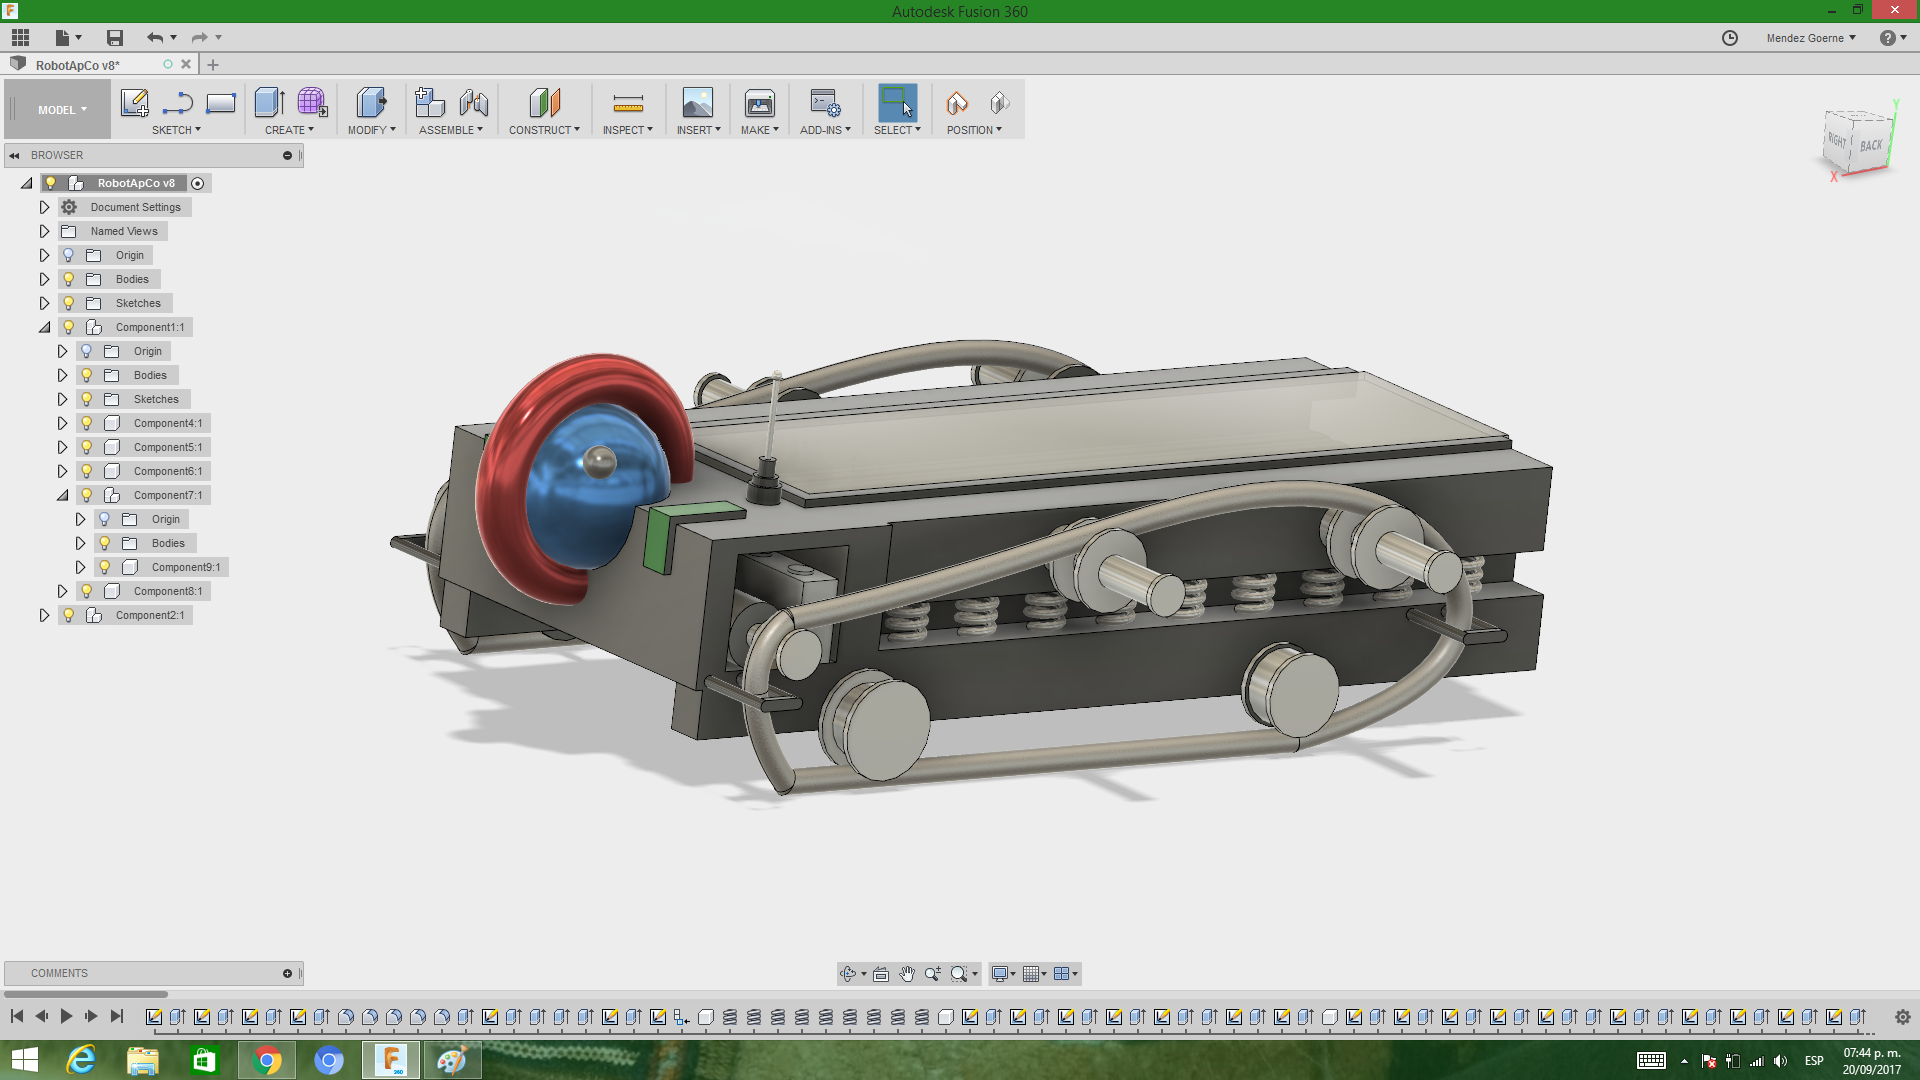This screenshot has width=1920, height=1080.
Task: Click the Joint assemble icon
Action: [474, 103]
